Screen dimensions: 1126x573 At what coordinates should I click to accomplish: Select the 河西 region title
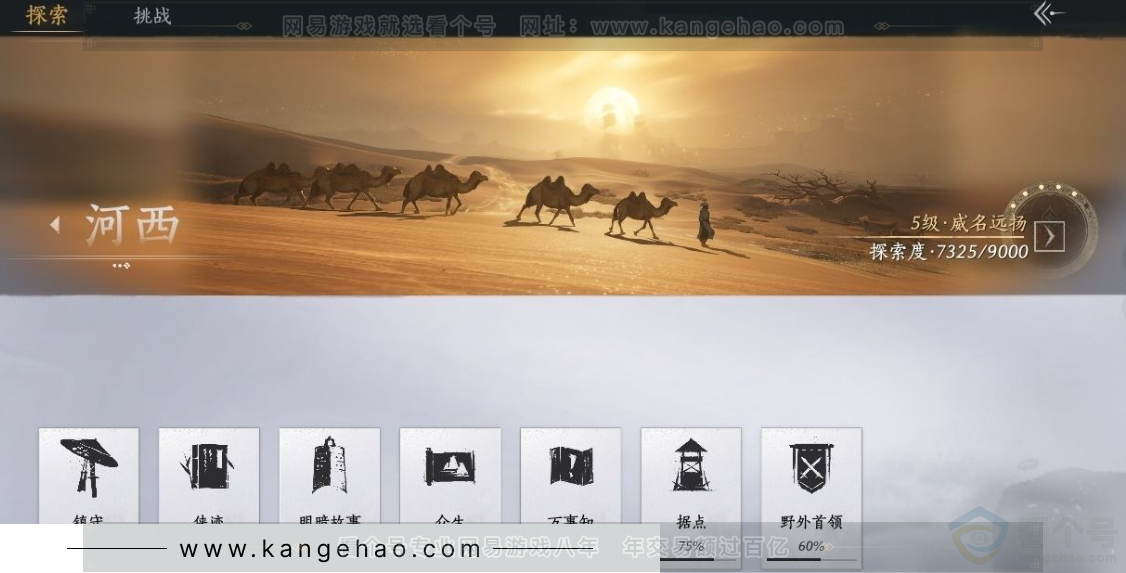pyautogui.click(x=132, y=225)
